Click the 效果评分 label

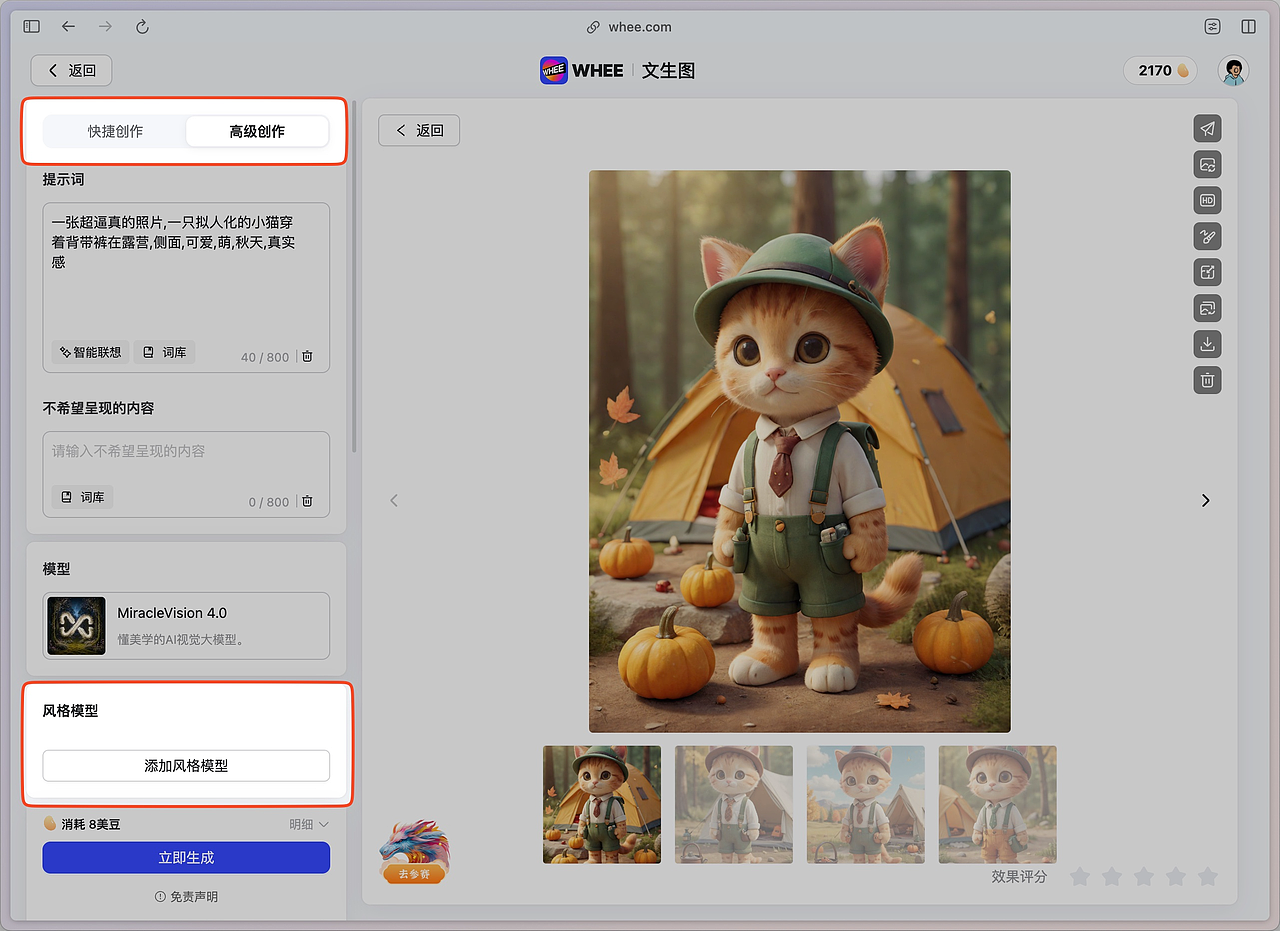point(1020,876)
